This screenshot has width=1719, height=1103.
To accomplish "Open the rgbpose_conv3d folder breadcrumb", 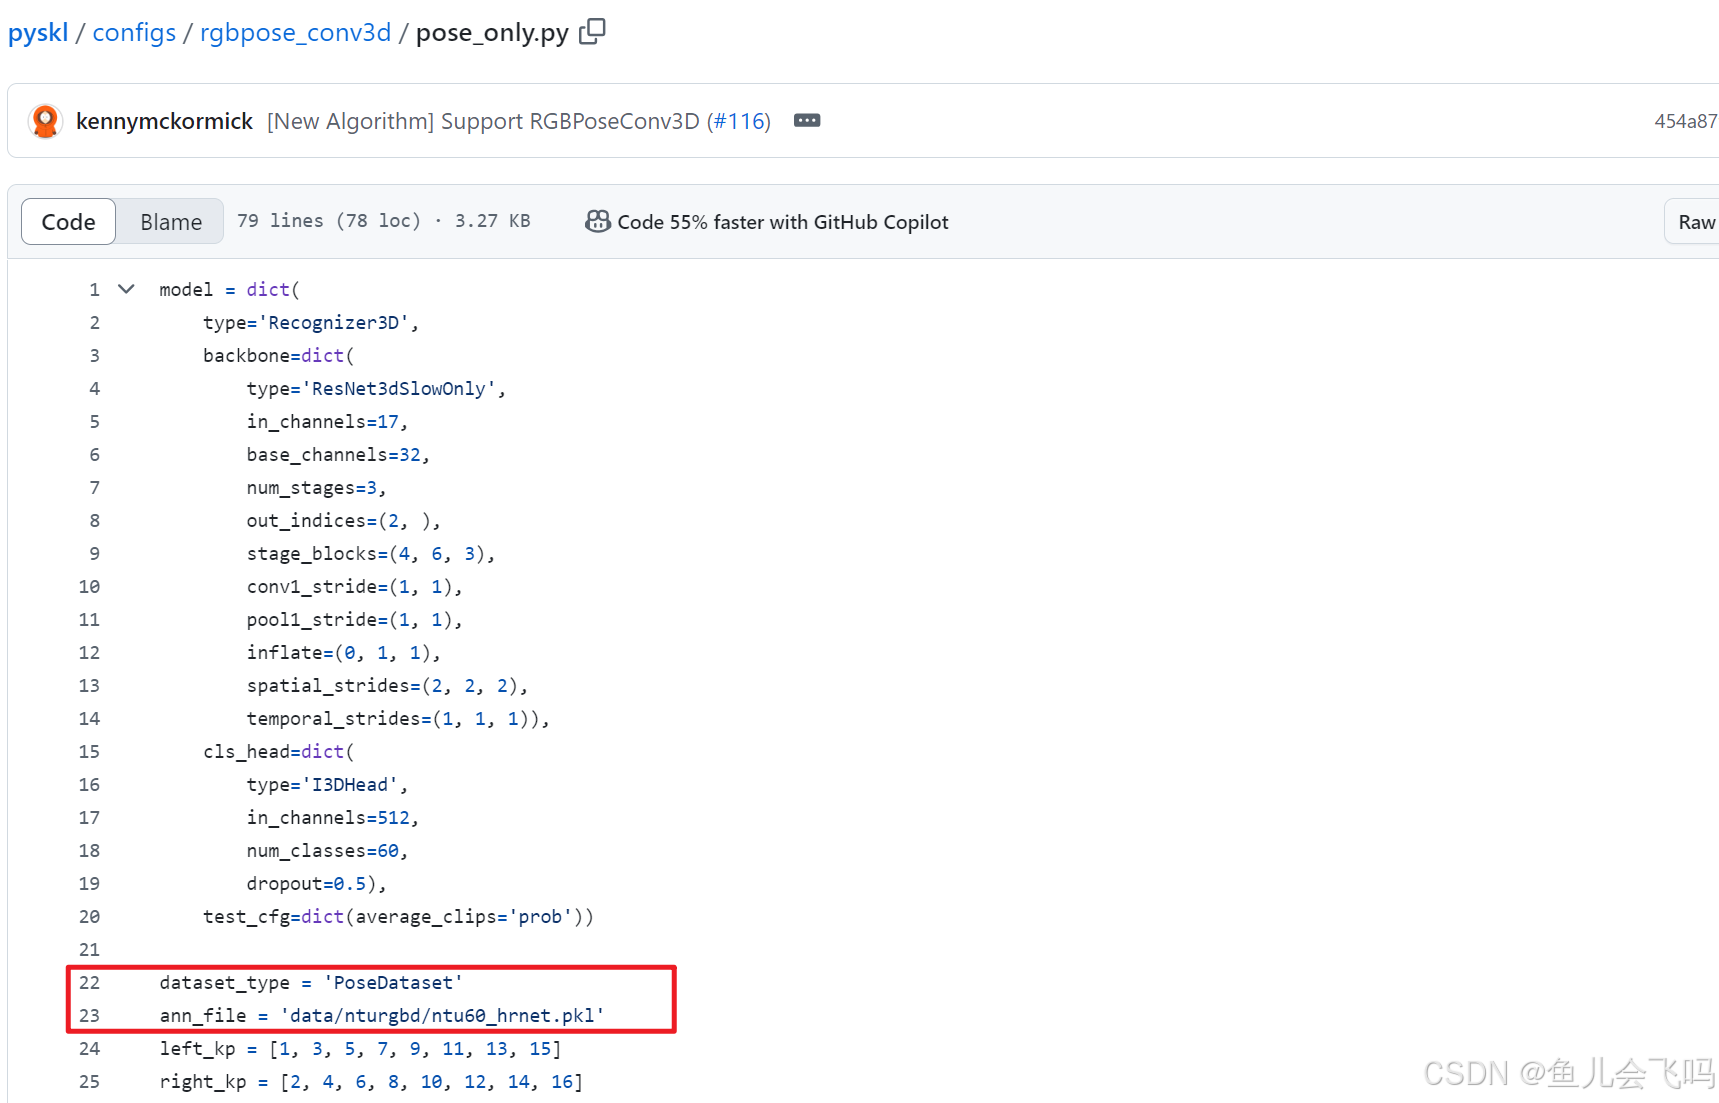I will pos(294,31).
